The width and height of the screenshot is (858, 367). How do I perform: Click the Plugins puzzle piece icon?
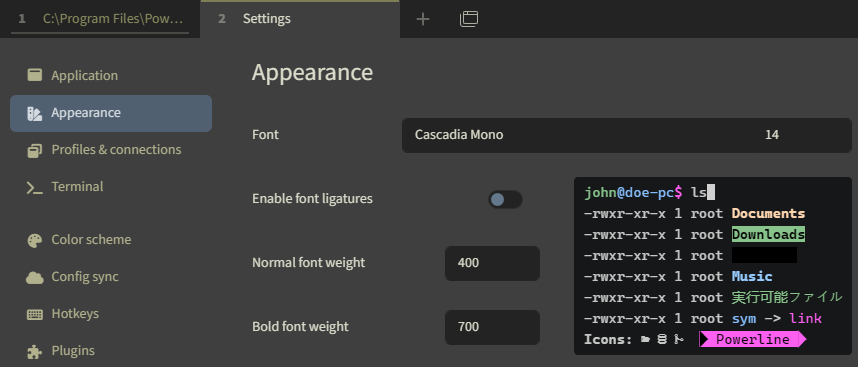34,351
